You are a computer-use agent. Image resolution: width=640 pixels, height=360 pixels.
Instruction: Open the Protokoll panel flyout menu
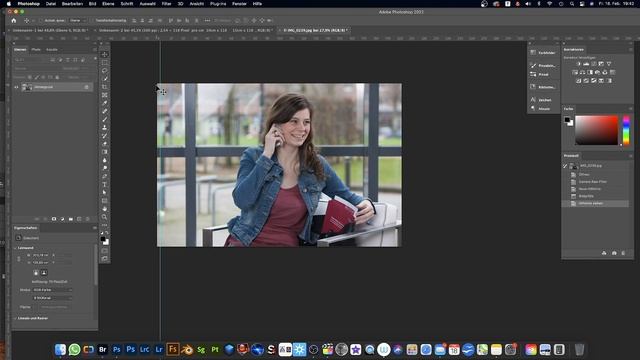(631, 156)
